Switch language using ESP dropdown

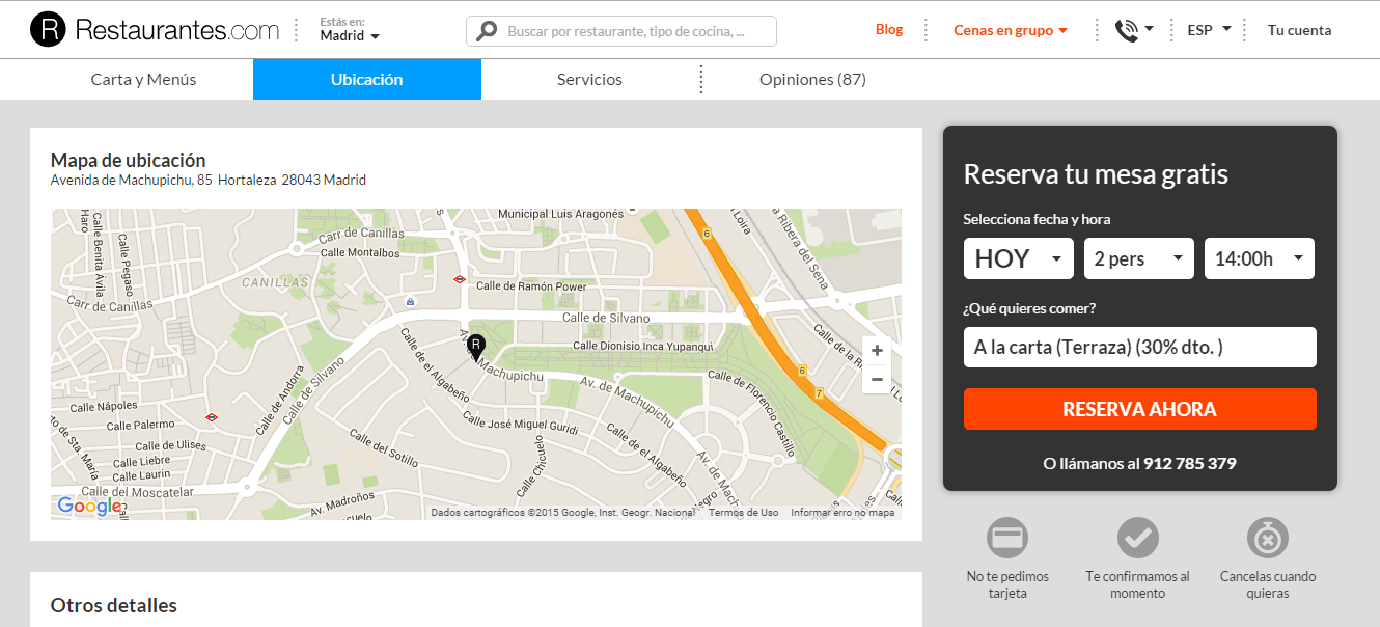(1208, 30)
